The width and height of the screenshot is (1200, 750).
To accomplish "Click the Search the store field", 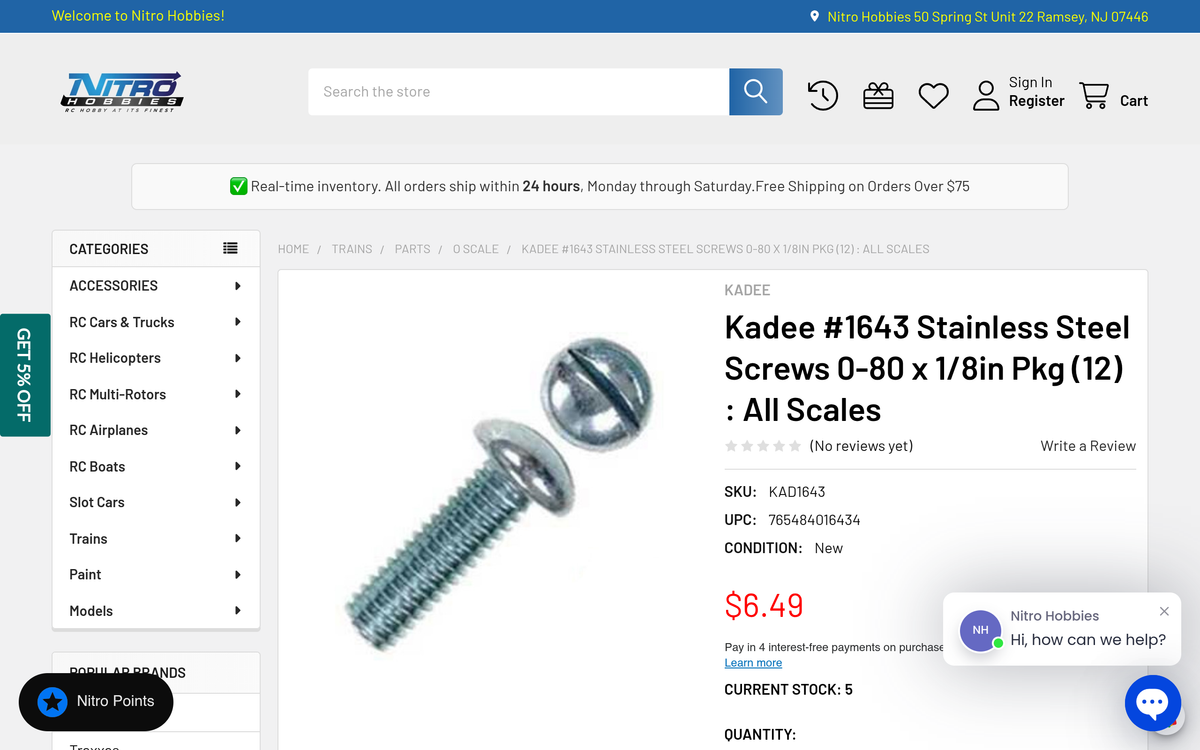I will 519,92.
